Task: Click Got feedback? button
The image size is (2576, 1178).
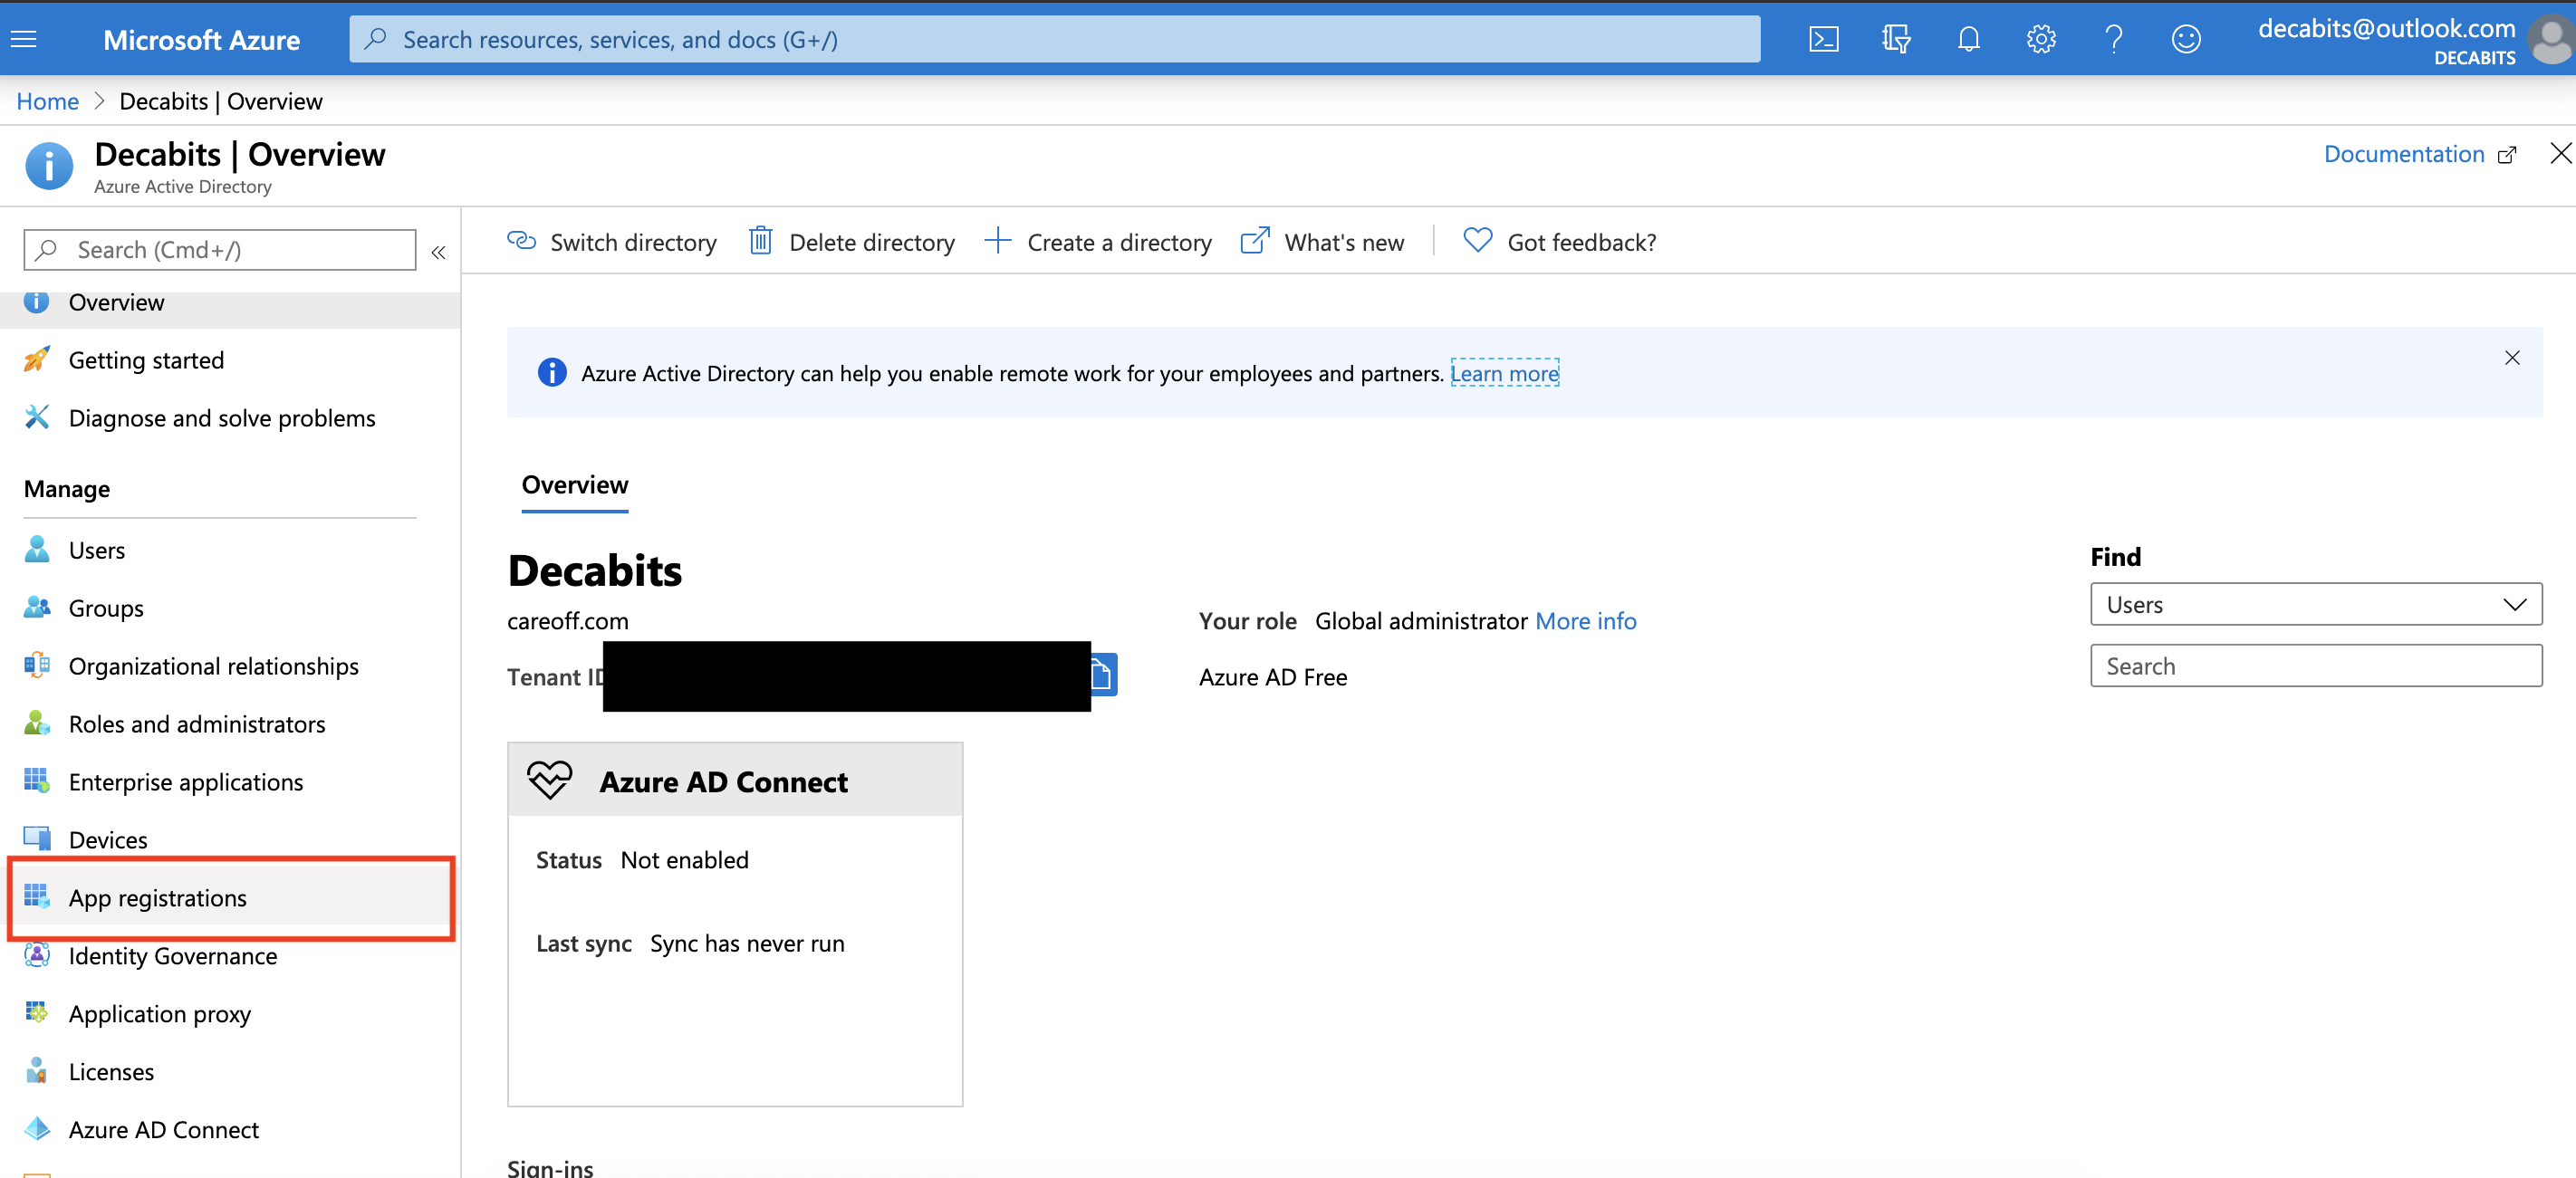Action: tap(1559, 242)
